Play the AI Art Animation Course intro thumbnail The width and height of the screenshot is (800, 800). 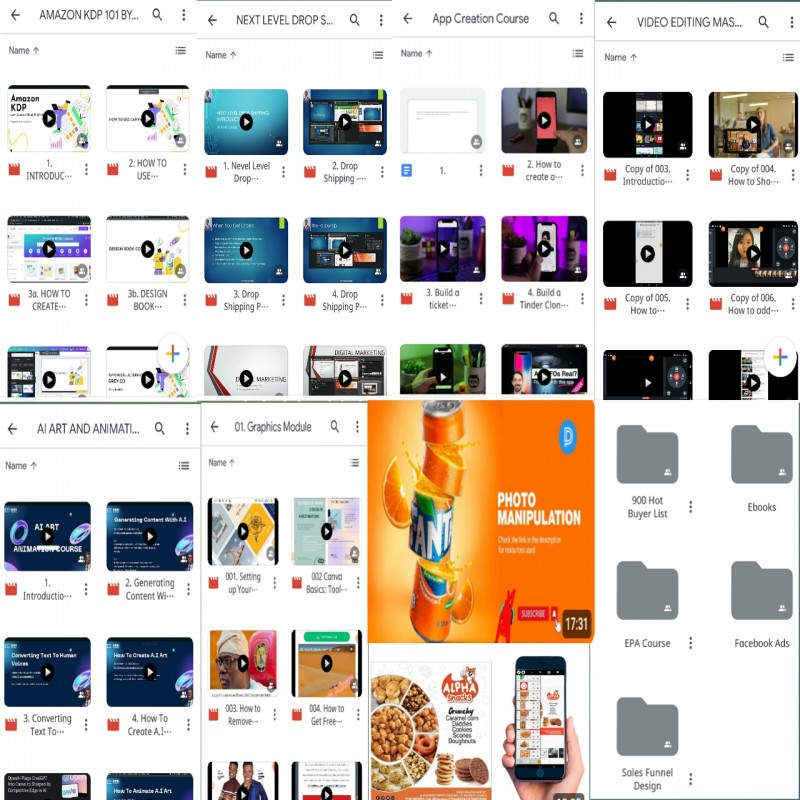(x=47, y=536)
